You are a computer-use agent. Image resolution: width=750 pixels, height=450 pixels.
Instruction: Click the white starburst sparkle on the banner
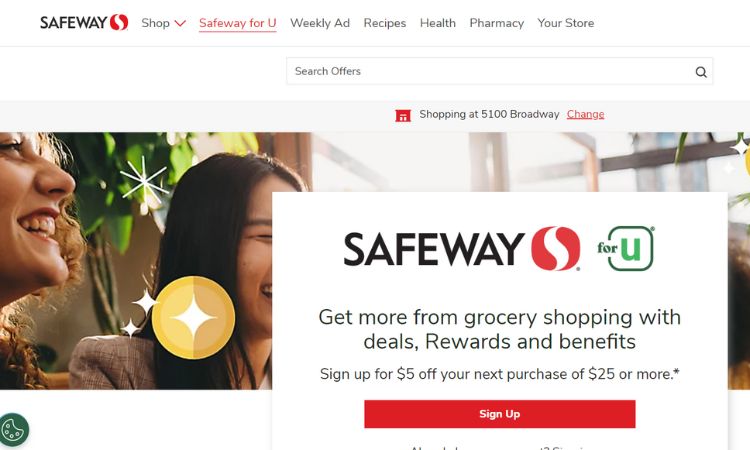[x=143, y=182]
